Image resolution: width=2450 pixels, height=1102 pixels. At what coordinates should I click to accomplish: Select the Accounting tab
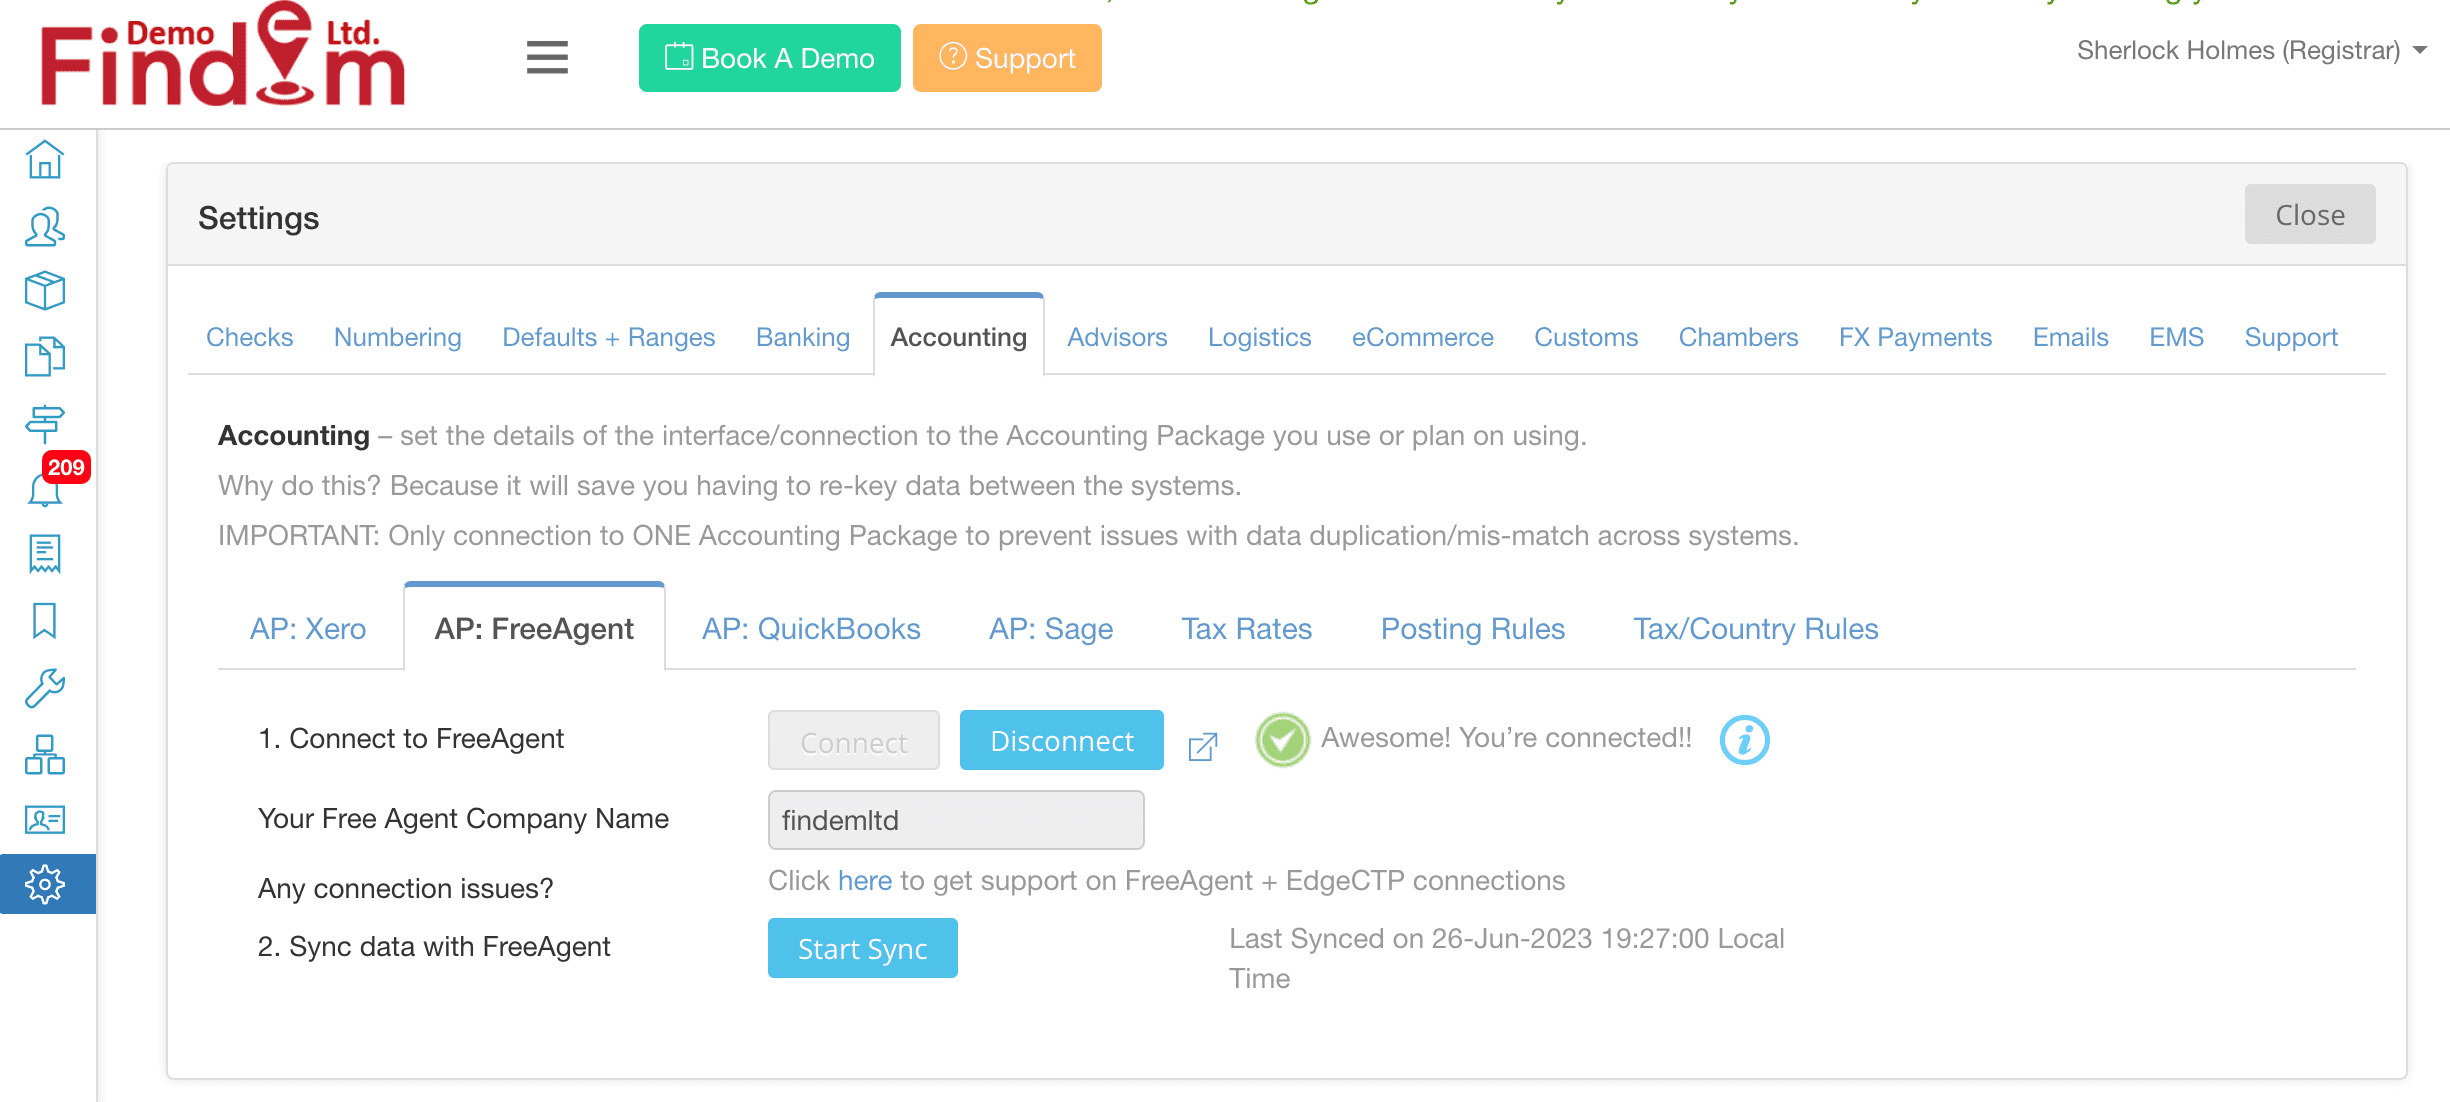tap(959, 337)
